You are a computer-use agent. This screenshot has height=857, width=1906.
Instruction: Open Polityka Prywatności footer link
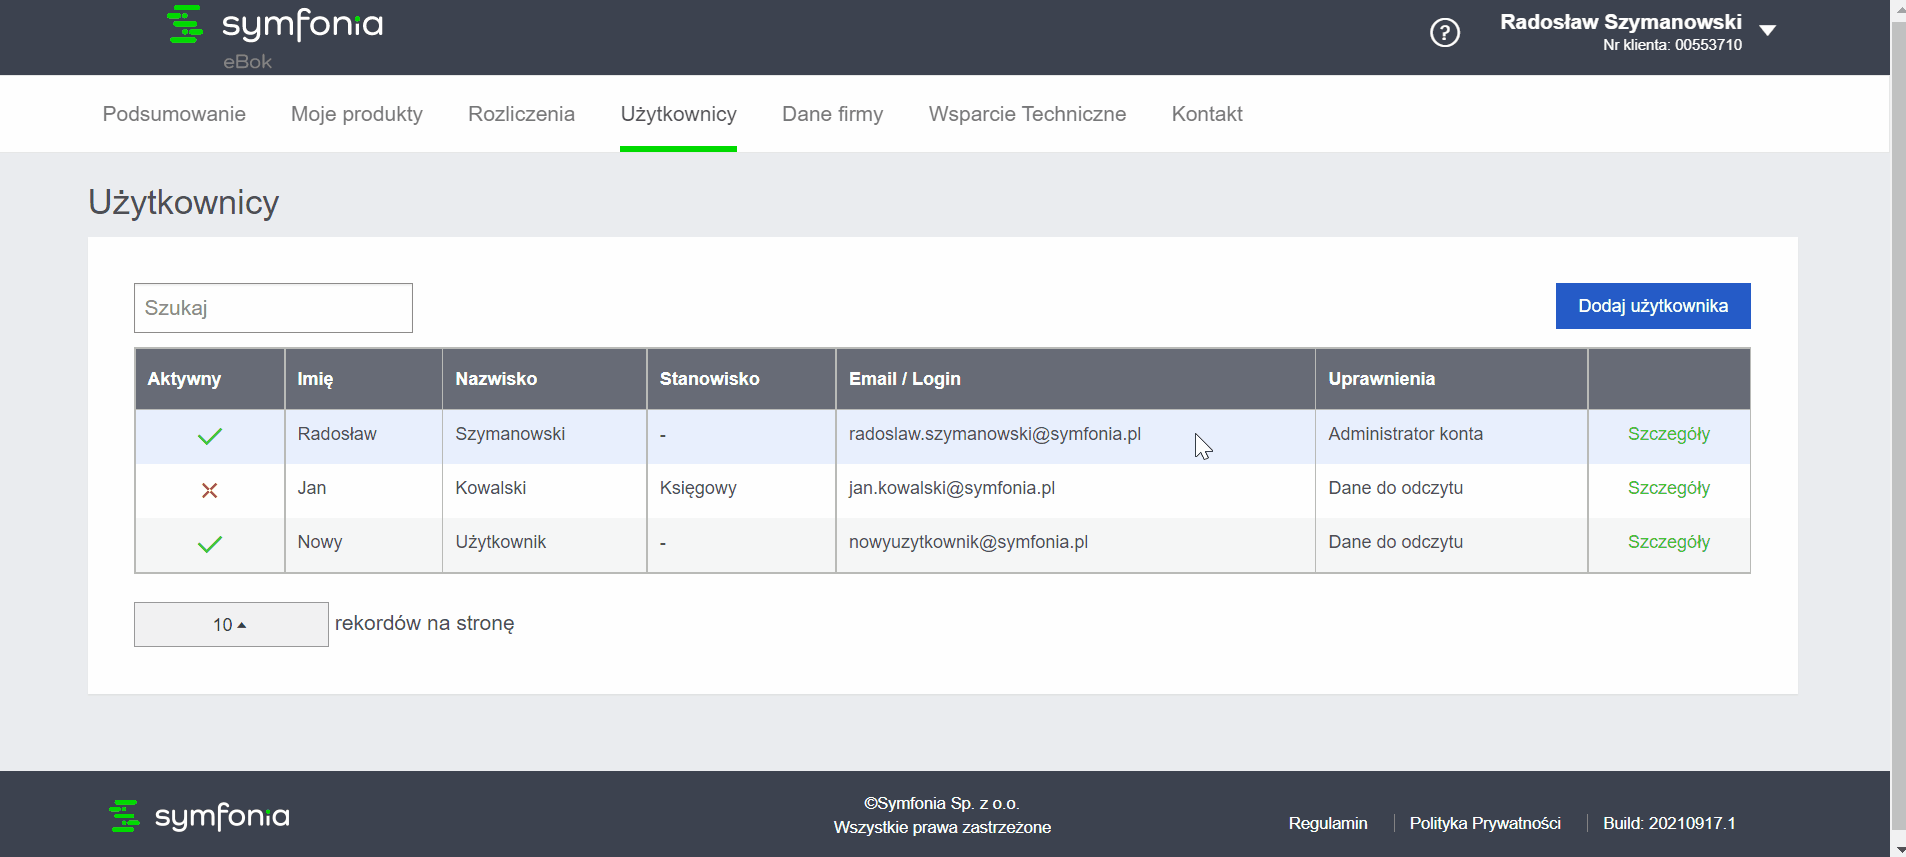(1485, 823)
